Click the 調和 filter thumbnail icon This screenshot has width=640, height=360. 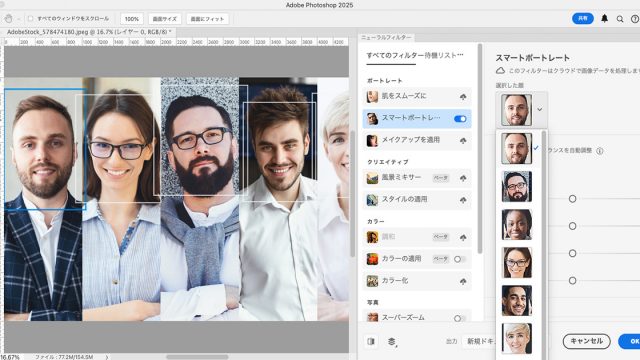click(x=372, y=237)
